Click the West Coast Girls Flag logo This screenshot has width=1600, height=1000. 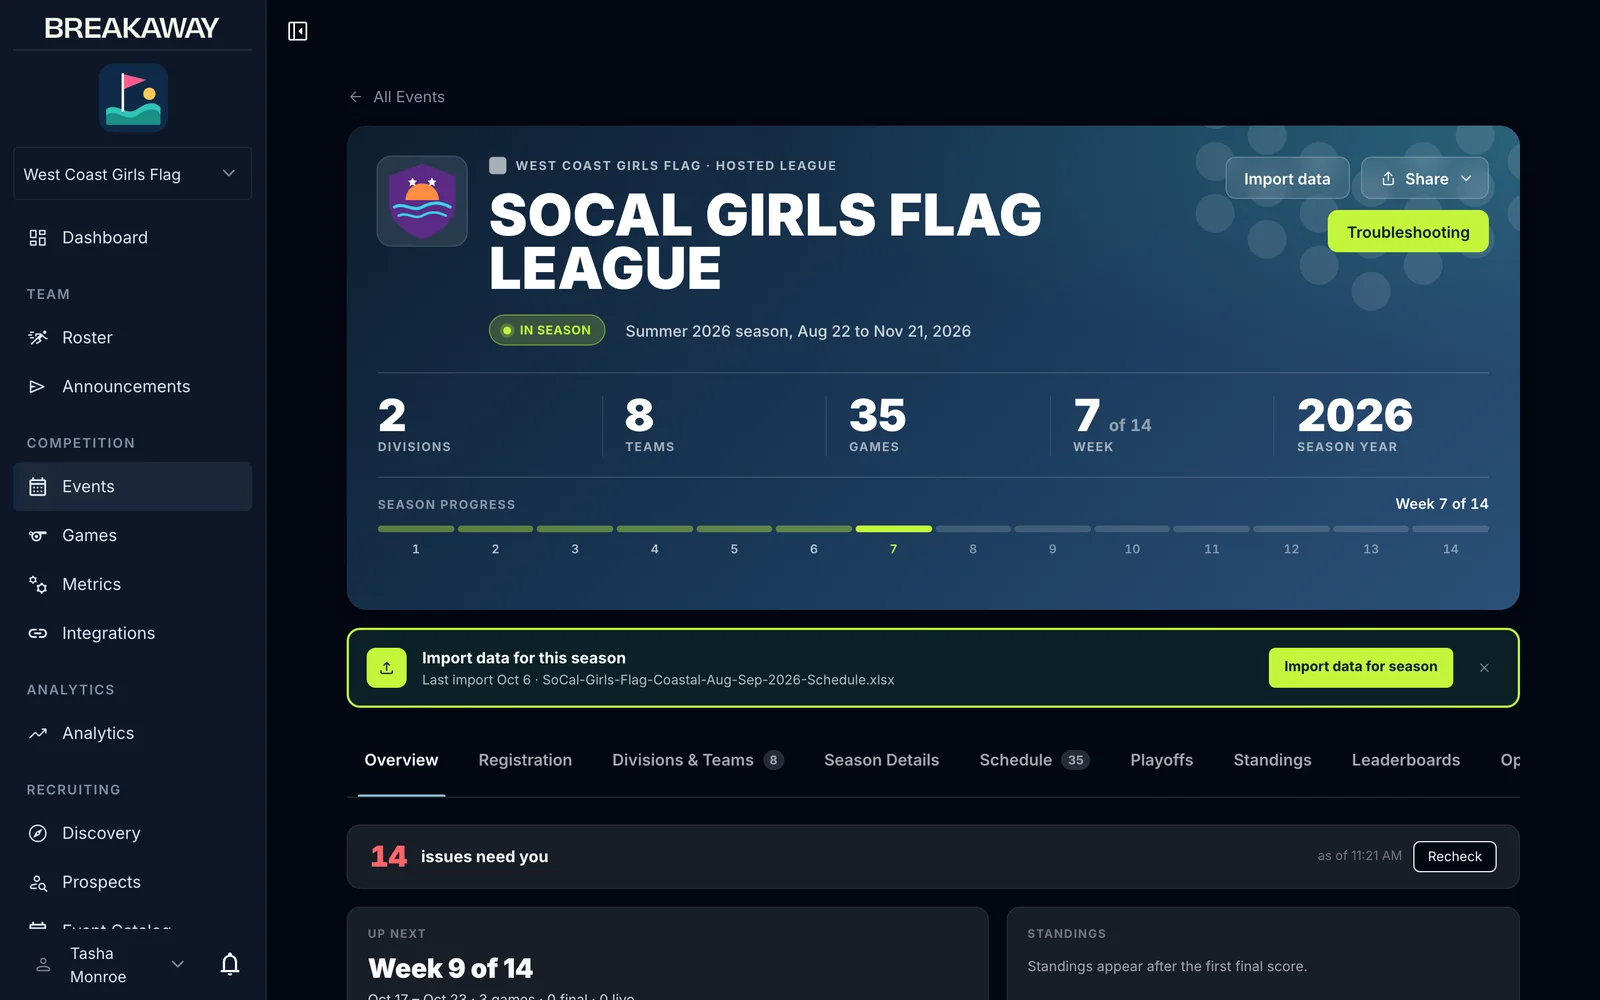[133, 98]
